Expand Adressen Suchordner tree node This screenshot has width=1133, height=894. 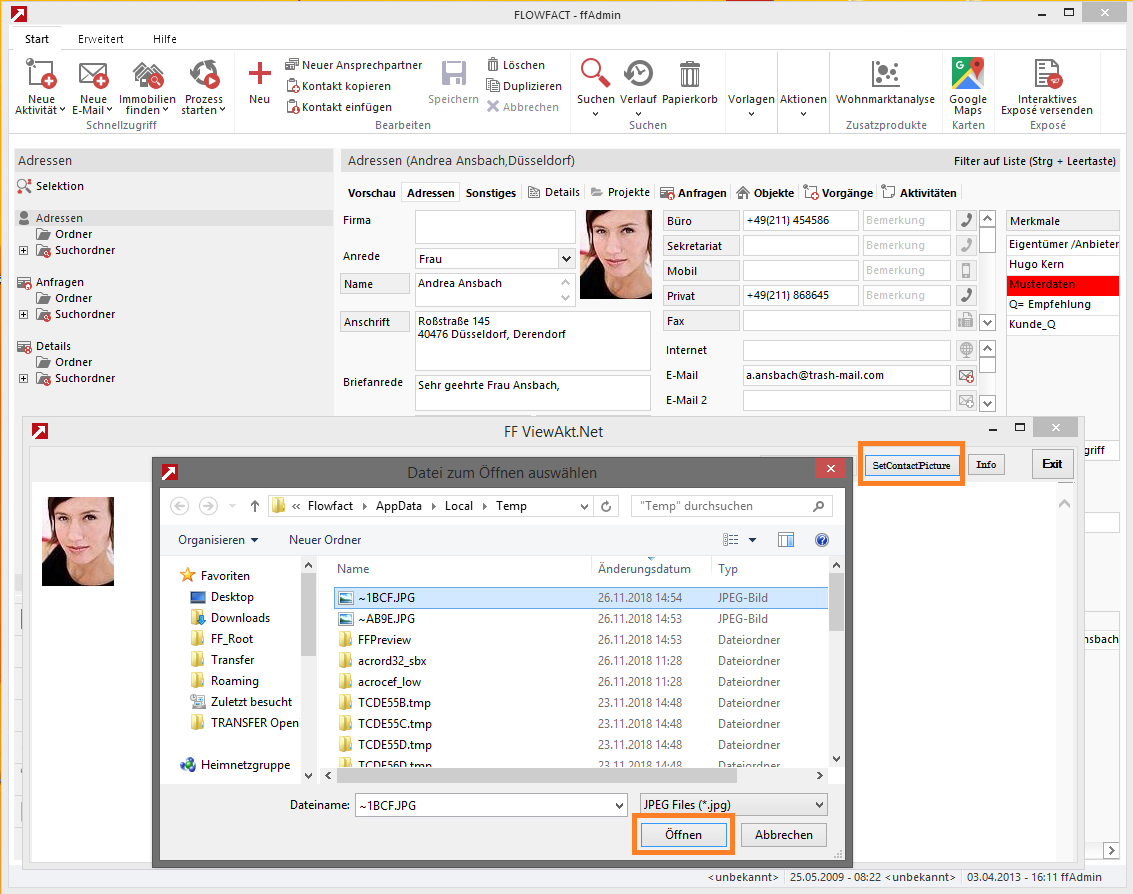(x=24, y=251)
